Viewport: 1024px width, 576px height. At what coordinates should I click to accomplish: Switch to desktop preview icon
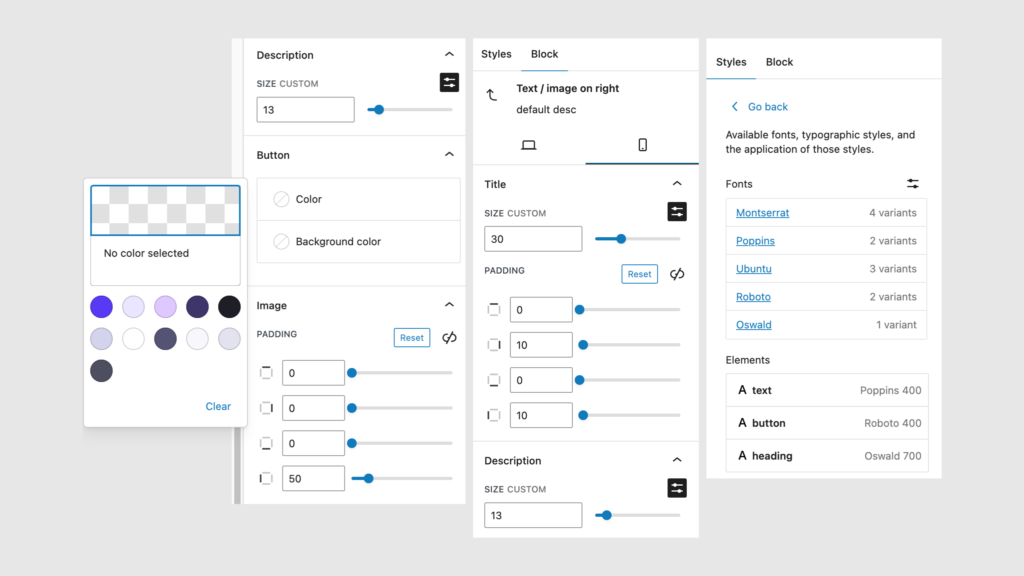pyautogui.click(x=529, y=145)
